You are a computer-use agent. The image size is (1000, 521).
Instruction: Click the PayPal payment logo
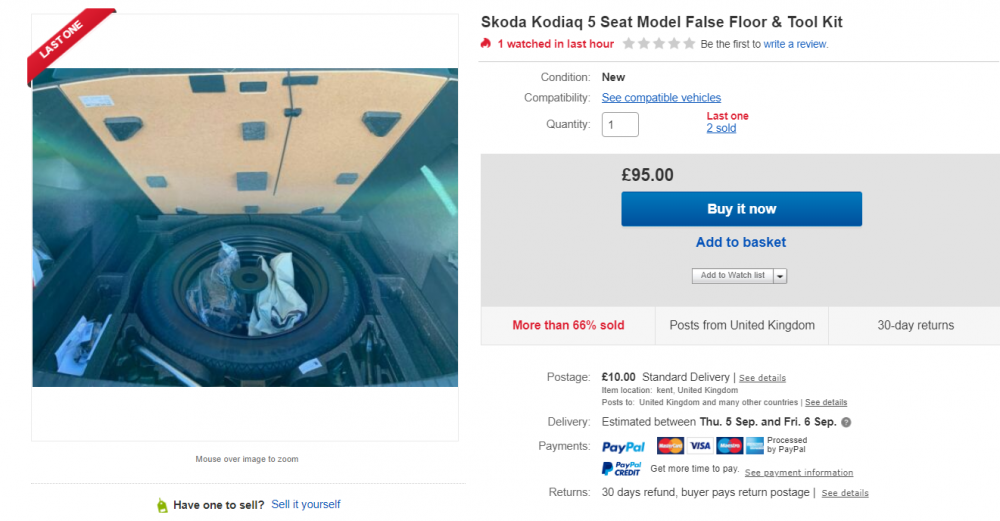623,447
